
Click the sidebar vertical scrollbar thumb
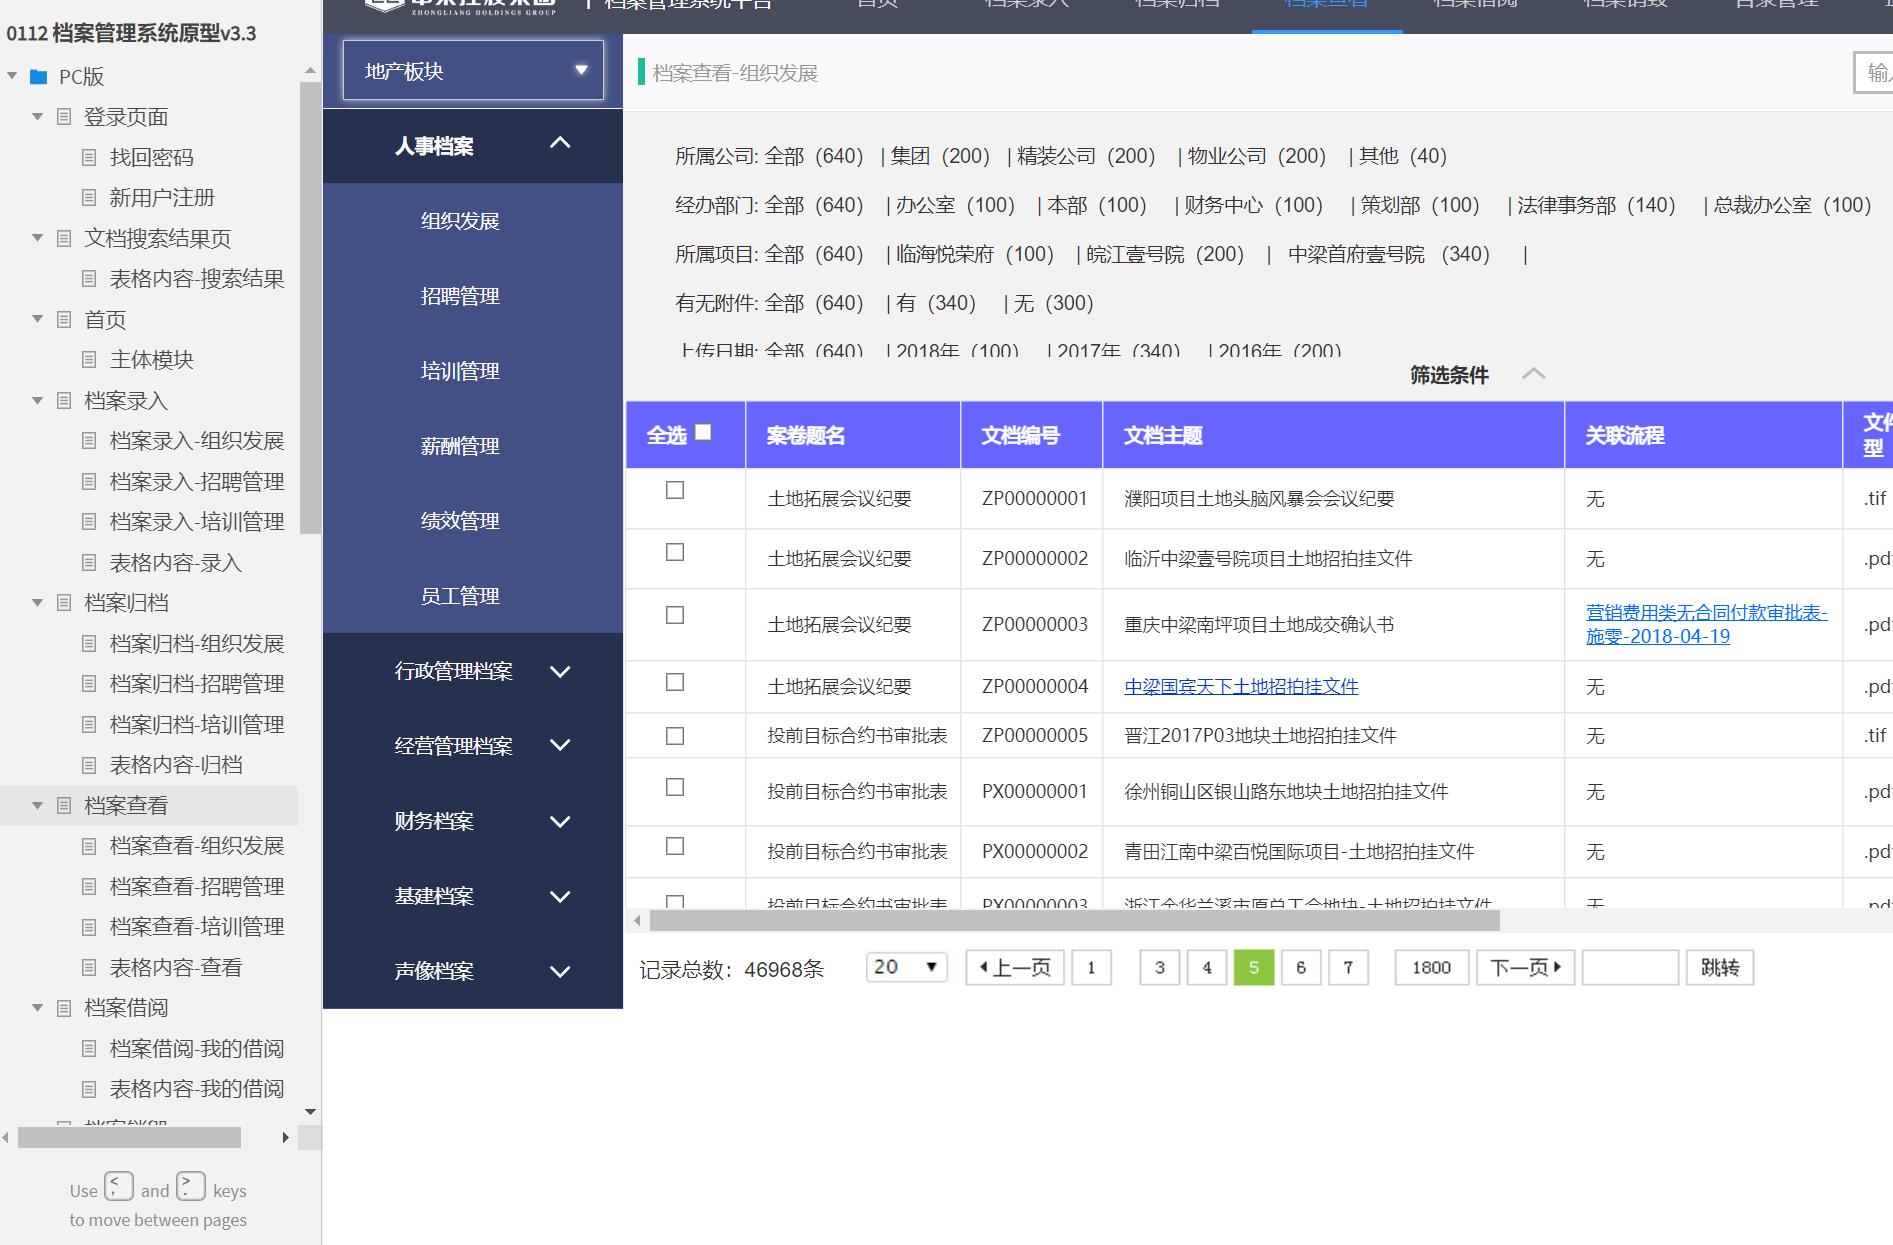point(310,308)
